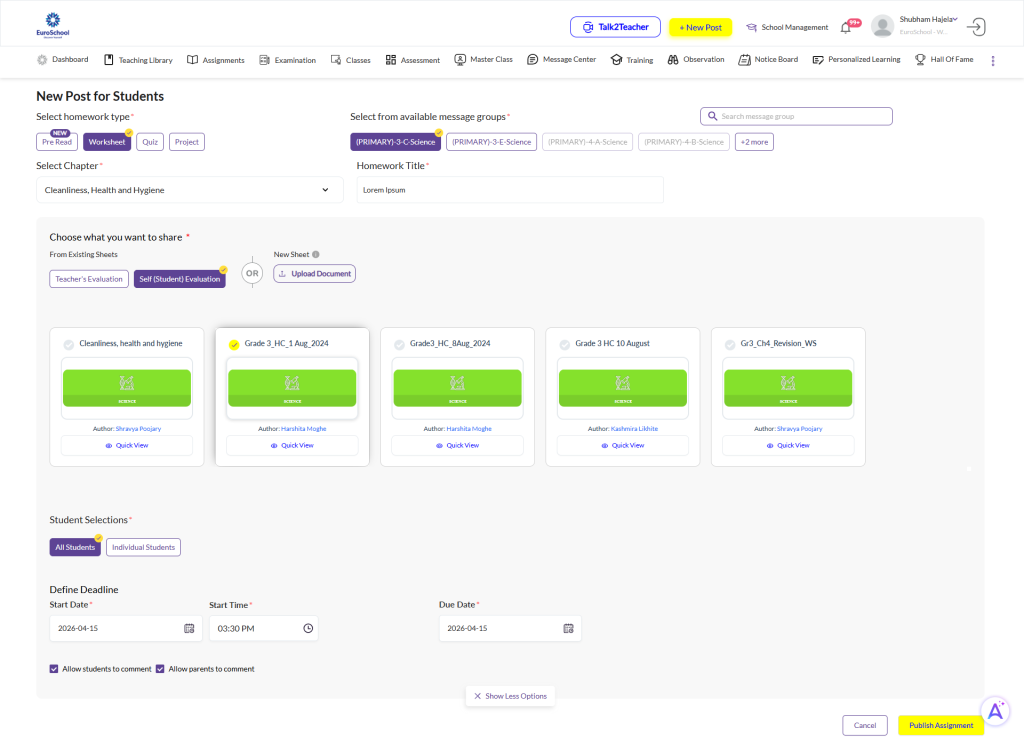The width and height of the screenshot is (1024, 744).
Task: Click the Search message group field
Action: click(796, 116)
